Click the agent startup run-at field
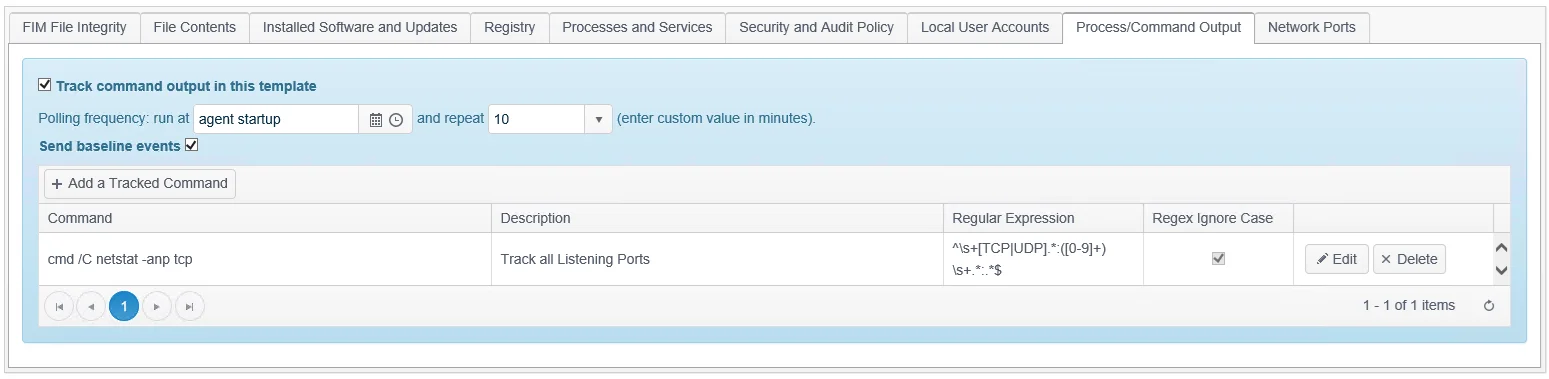This screenshot has width=1549, height=379. pos(276,119)
